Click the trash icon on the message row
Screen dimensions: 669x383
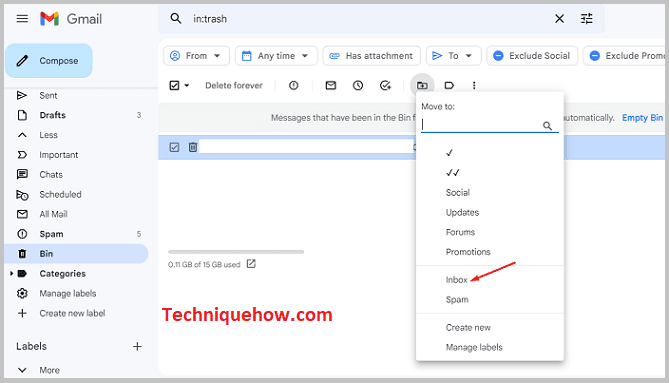193,147
